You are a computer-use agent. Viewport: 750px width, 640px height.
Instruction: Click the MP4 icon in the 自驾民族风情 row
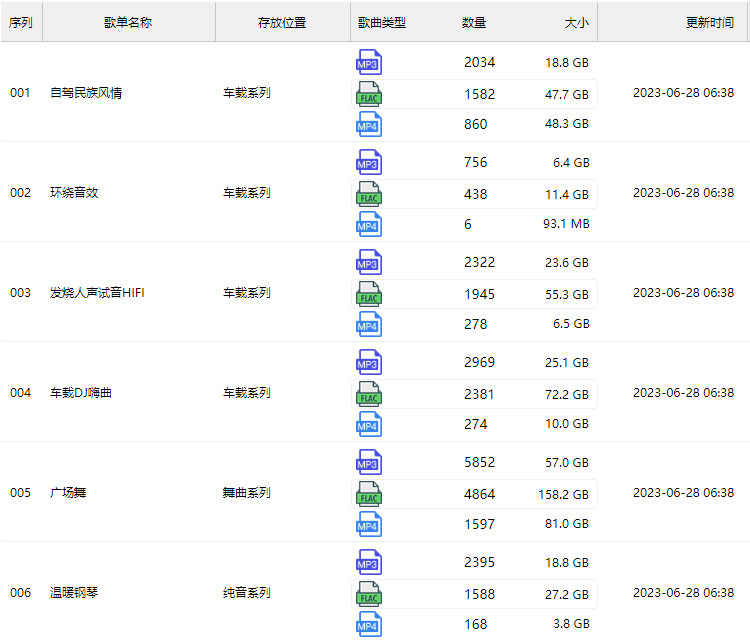tap(369, 124)
